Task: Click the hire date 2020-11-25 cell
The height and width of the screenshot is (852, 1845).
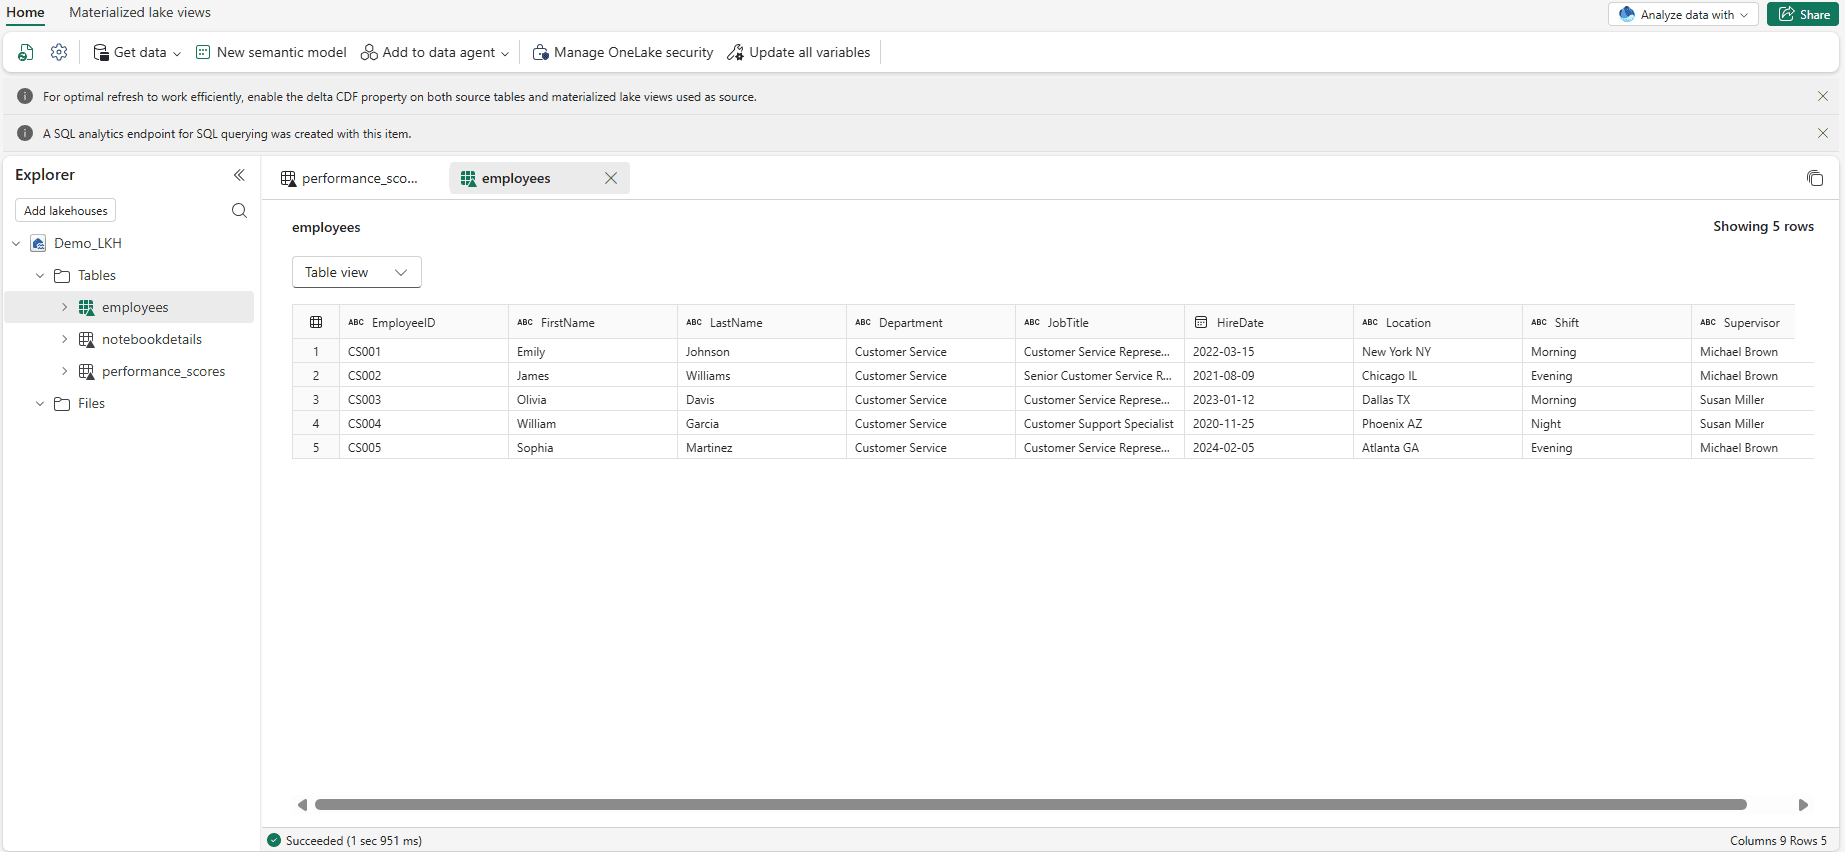Action: (x=1268, y=423)
